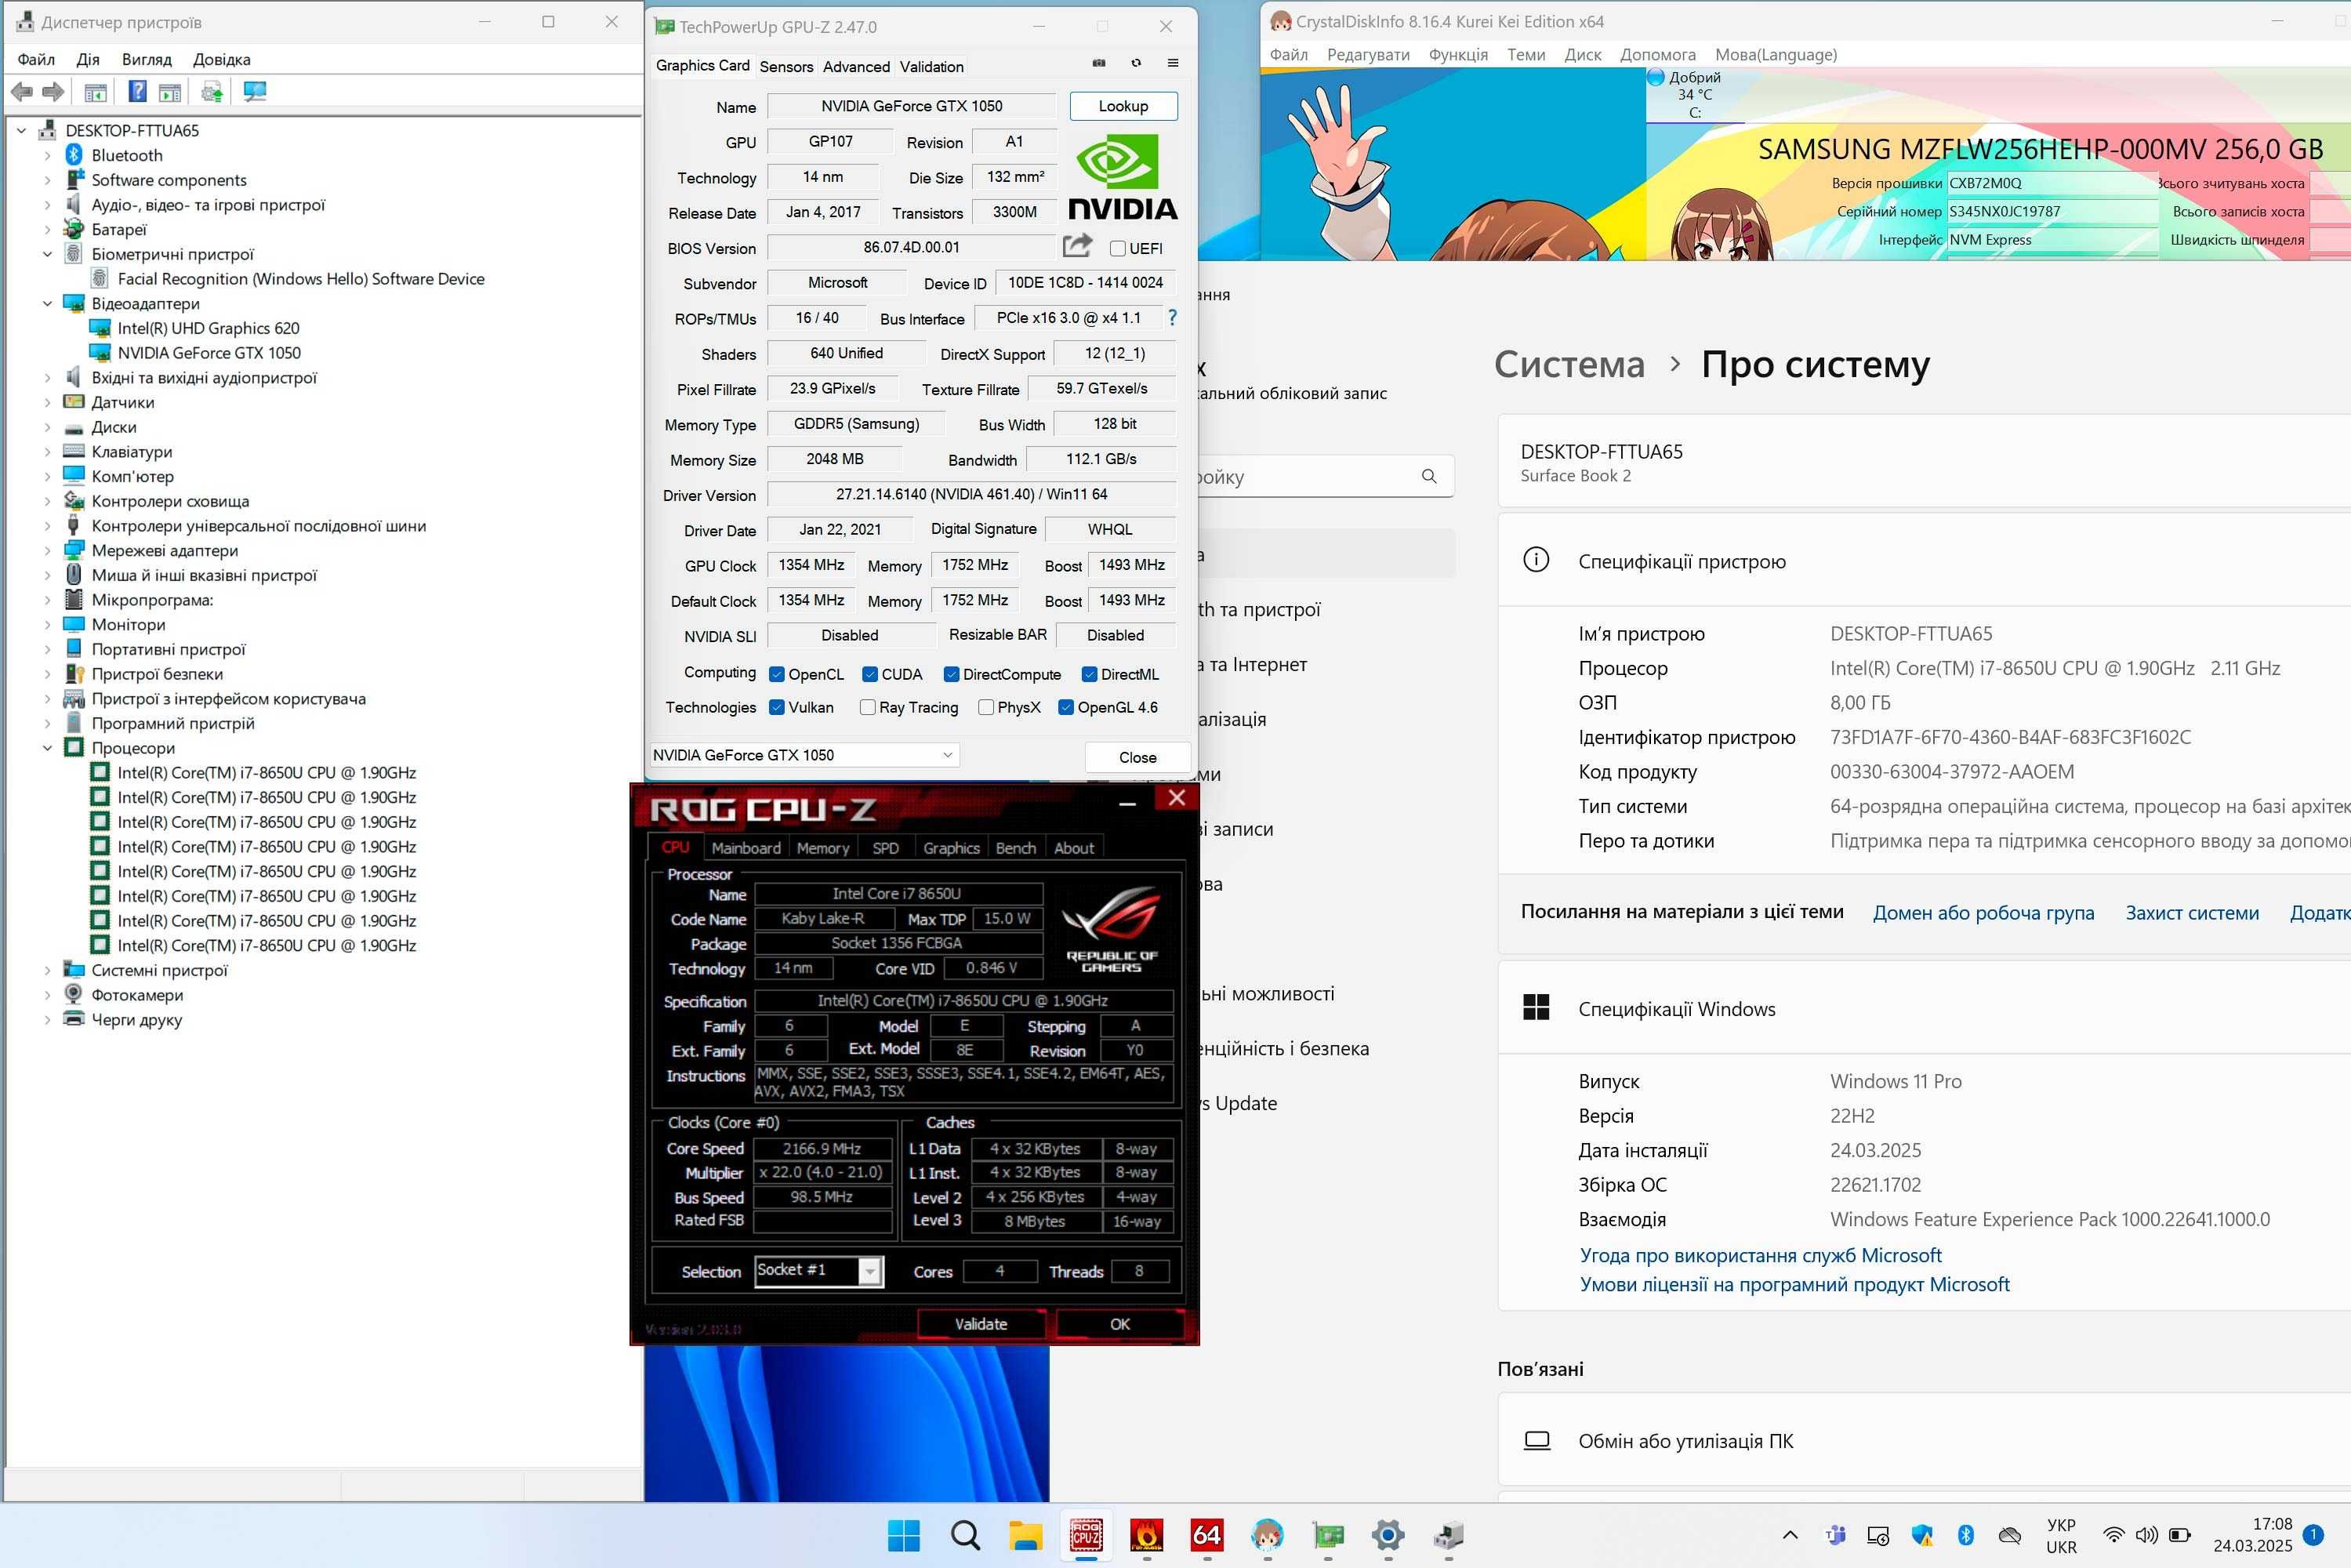Toggle the OpenCL checkbox
Image resolution: width=2351 pixels, height=1568 pixels.
coord(777,674)
